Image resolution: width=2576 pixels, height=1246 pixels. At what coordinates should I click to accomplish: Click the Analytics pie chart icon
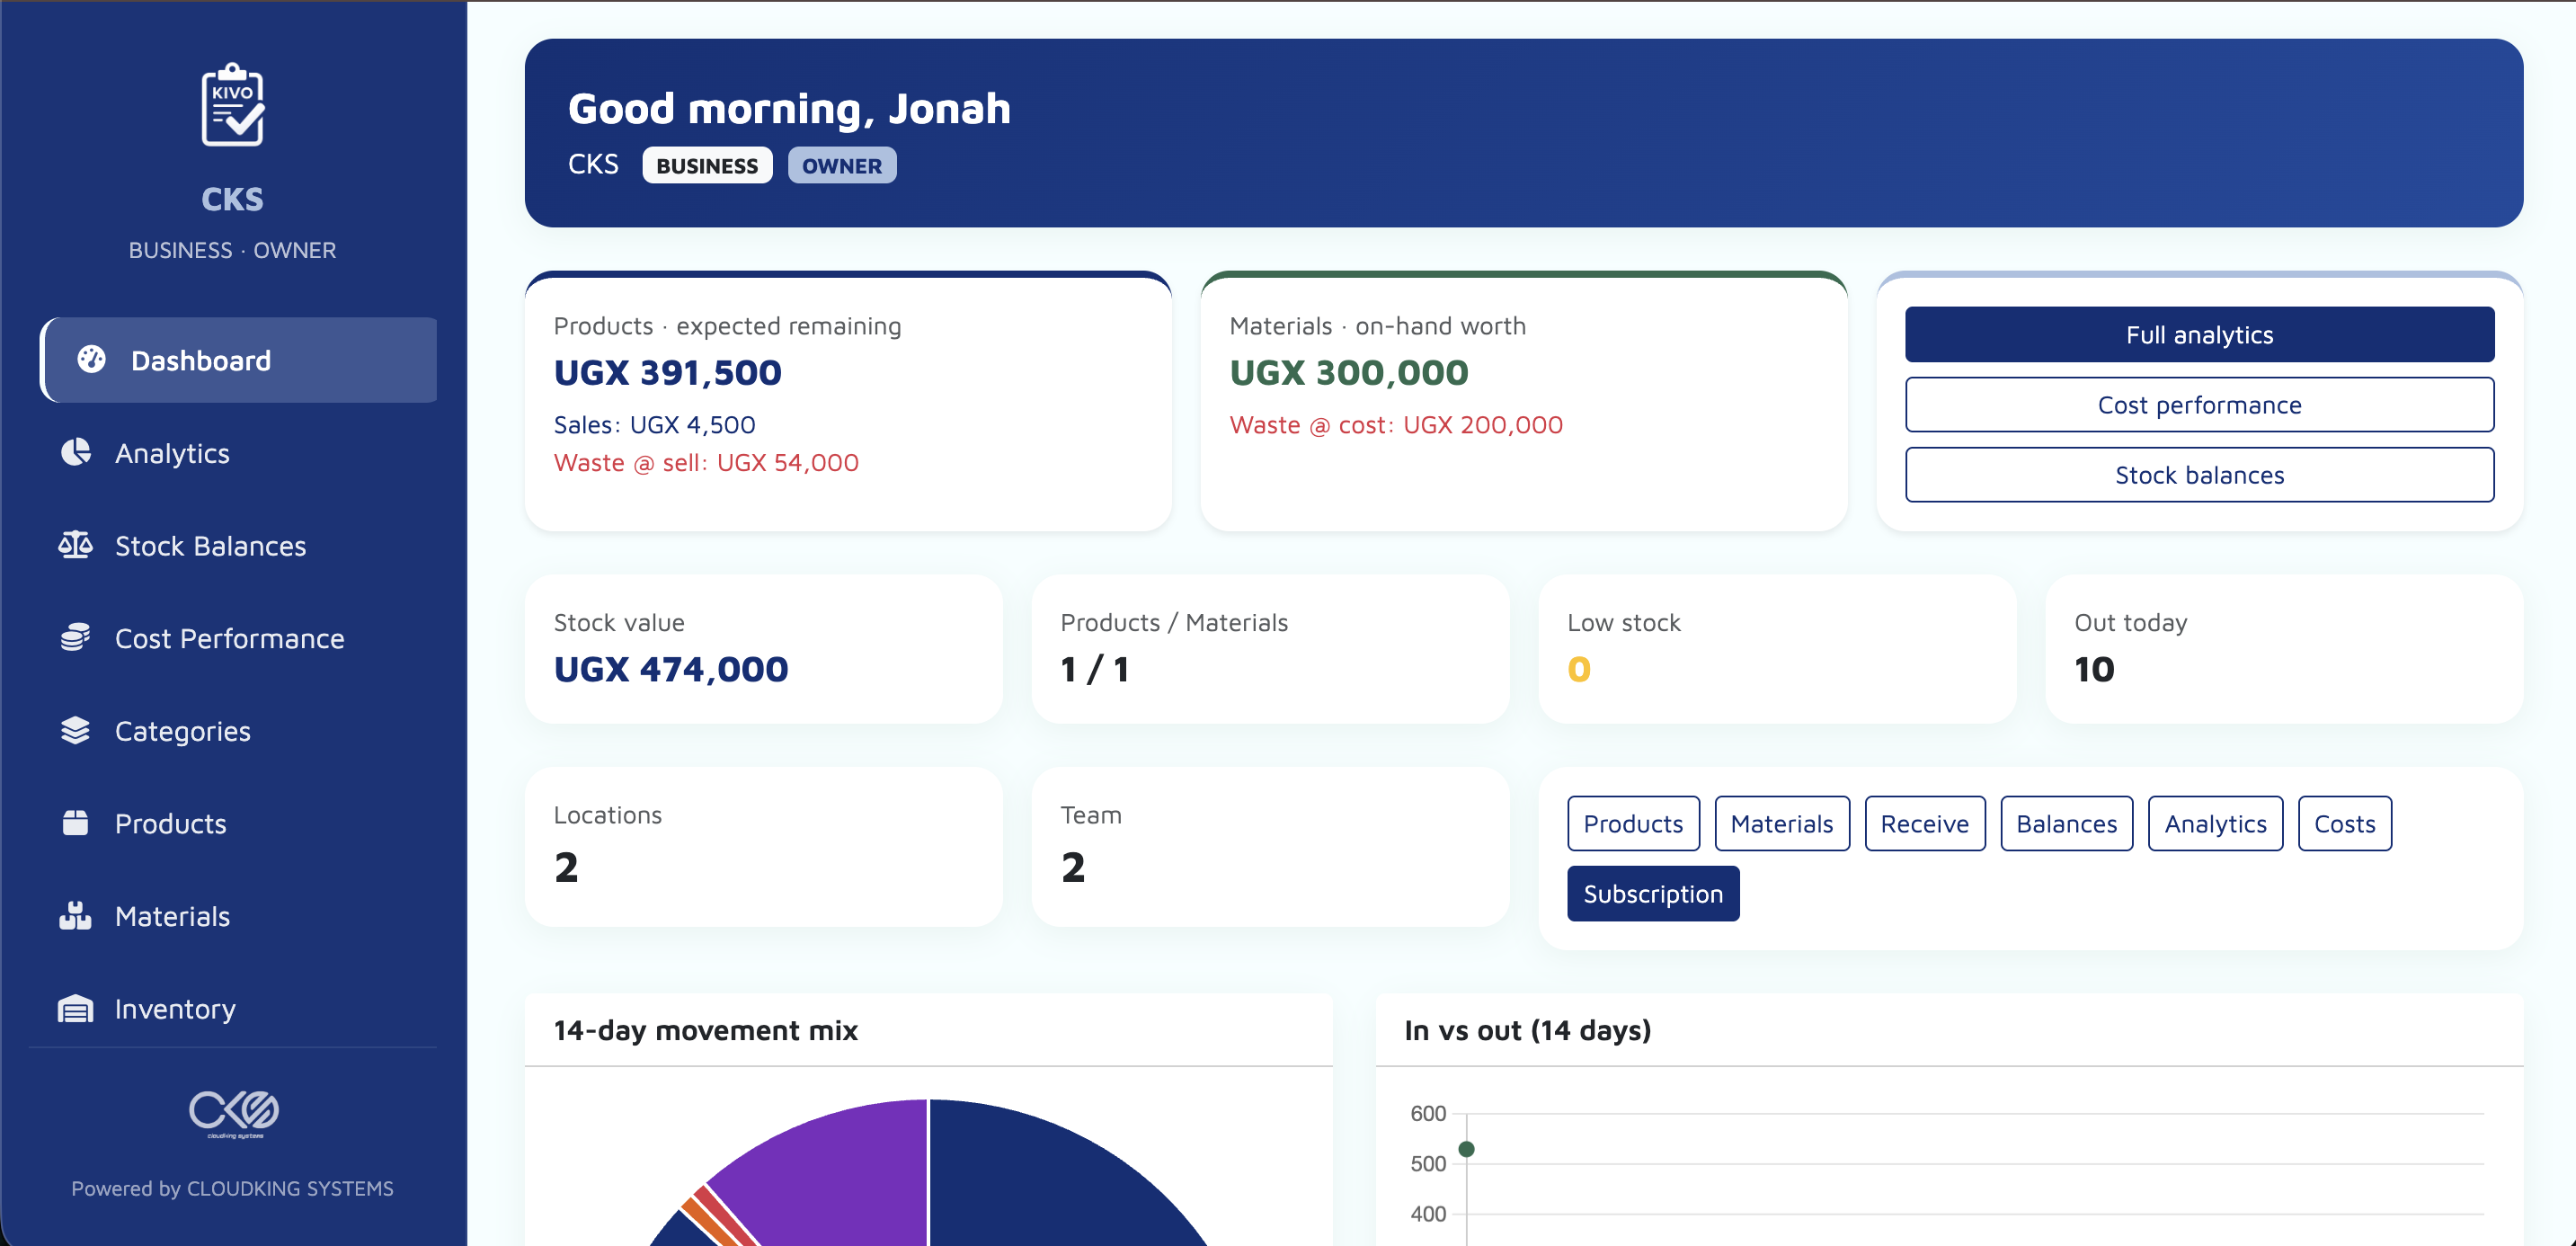coord(75,453)
